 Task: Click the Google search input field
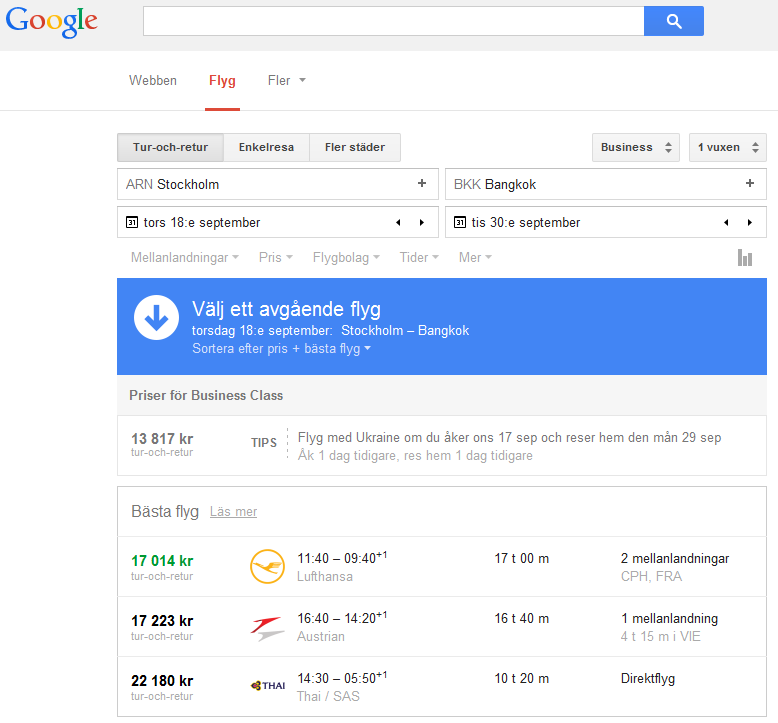point(393,21)
